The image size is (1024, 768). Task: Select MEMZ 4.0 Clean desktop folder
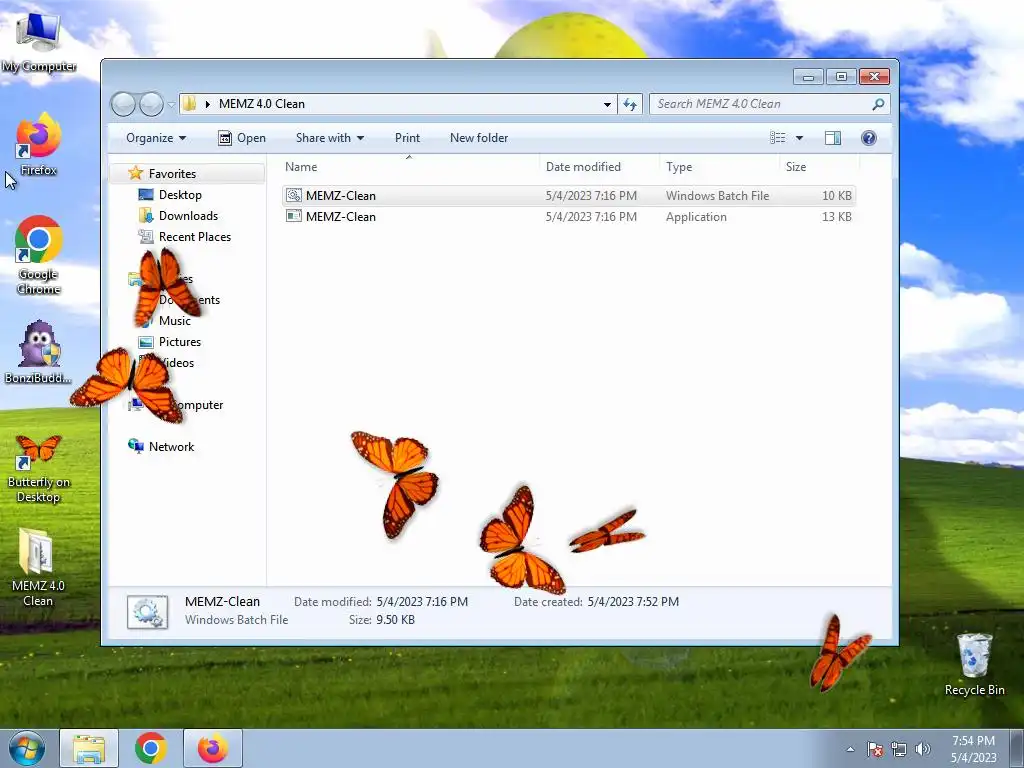tap(38, 567)
